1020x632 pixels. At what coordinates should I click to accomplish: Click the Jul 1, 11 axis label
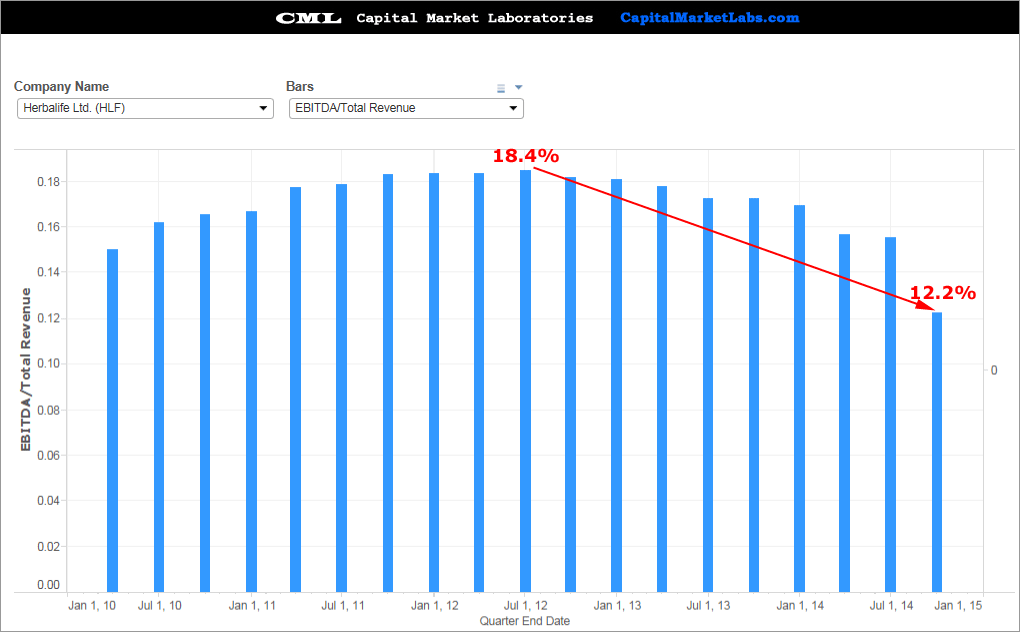click(343, 605)
